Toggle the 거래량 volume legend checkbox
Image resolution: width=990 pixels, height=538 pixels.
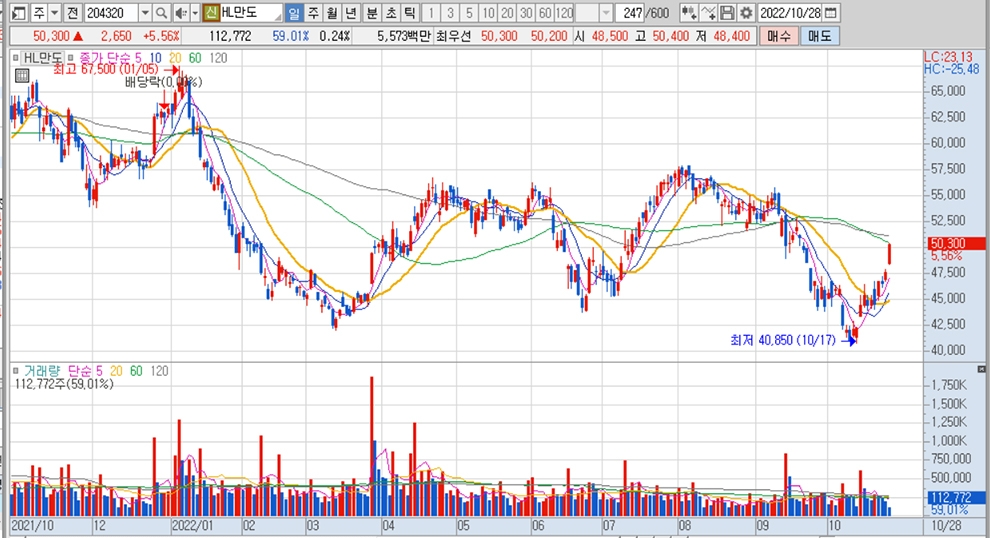click(17, 371)
